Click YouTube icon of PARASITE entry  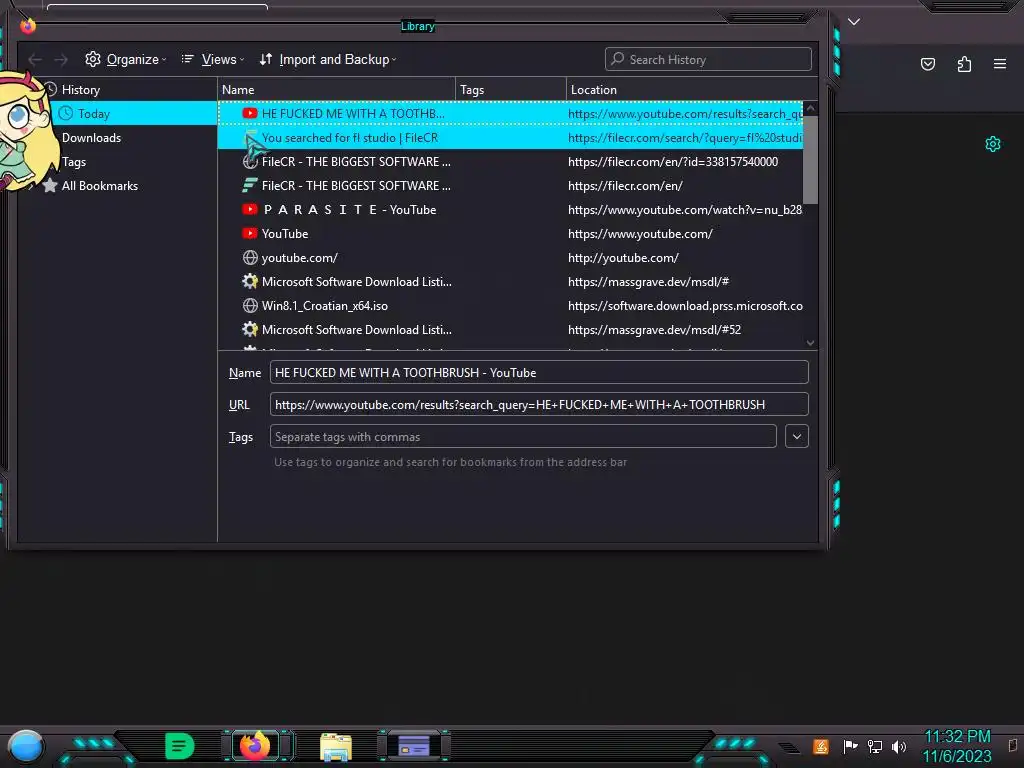click(249, 210)
